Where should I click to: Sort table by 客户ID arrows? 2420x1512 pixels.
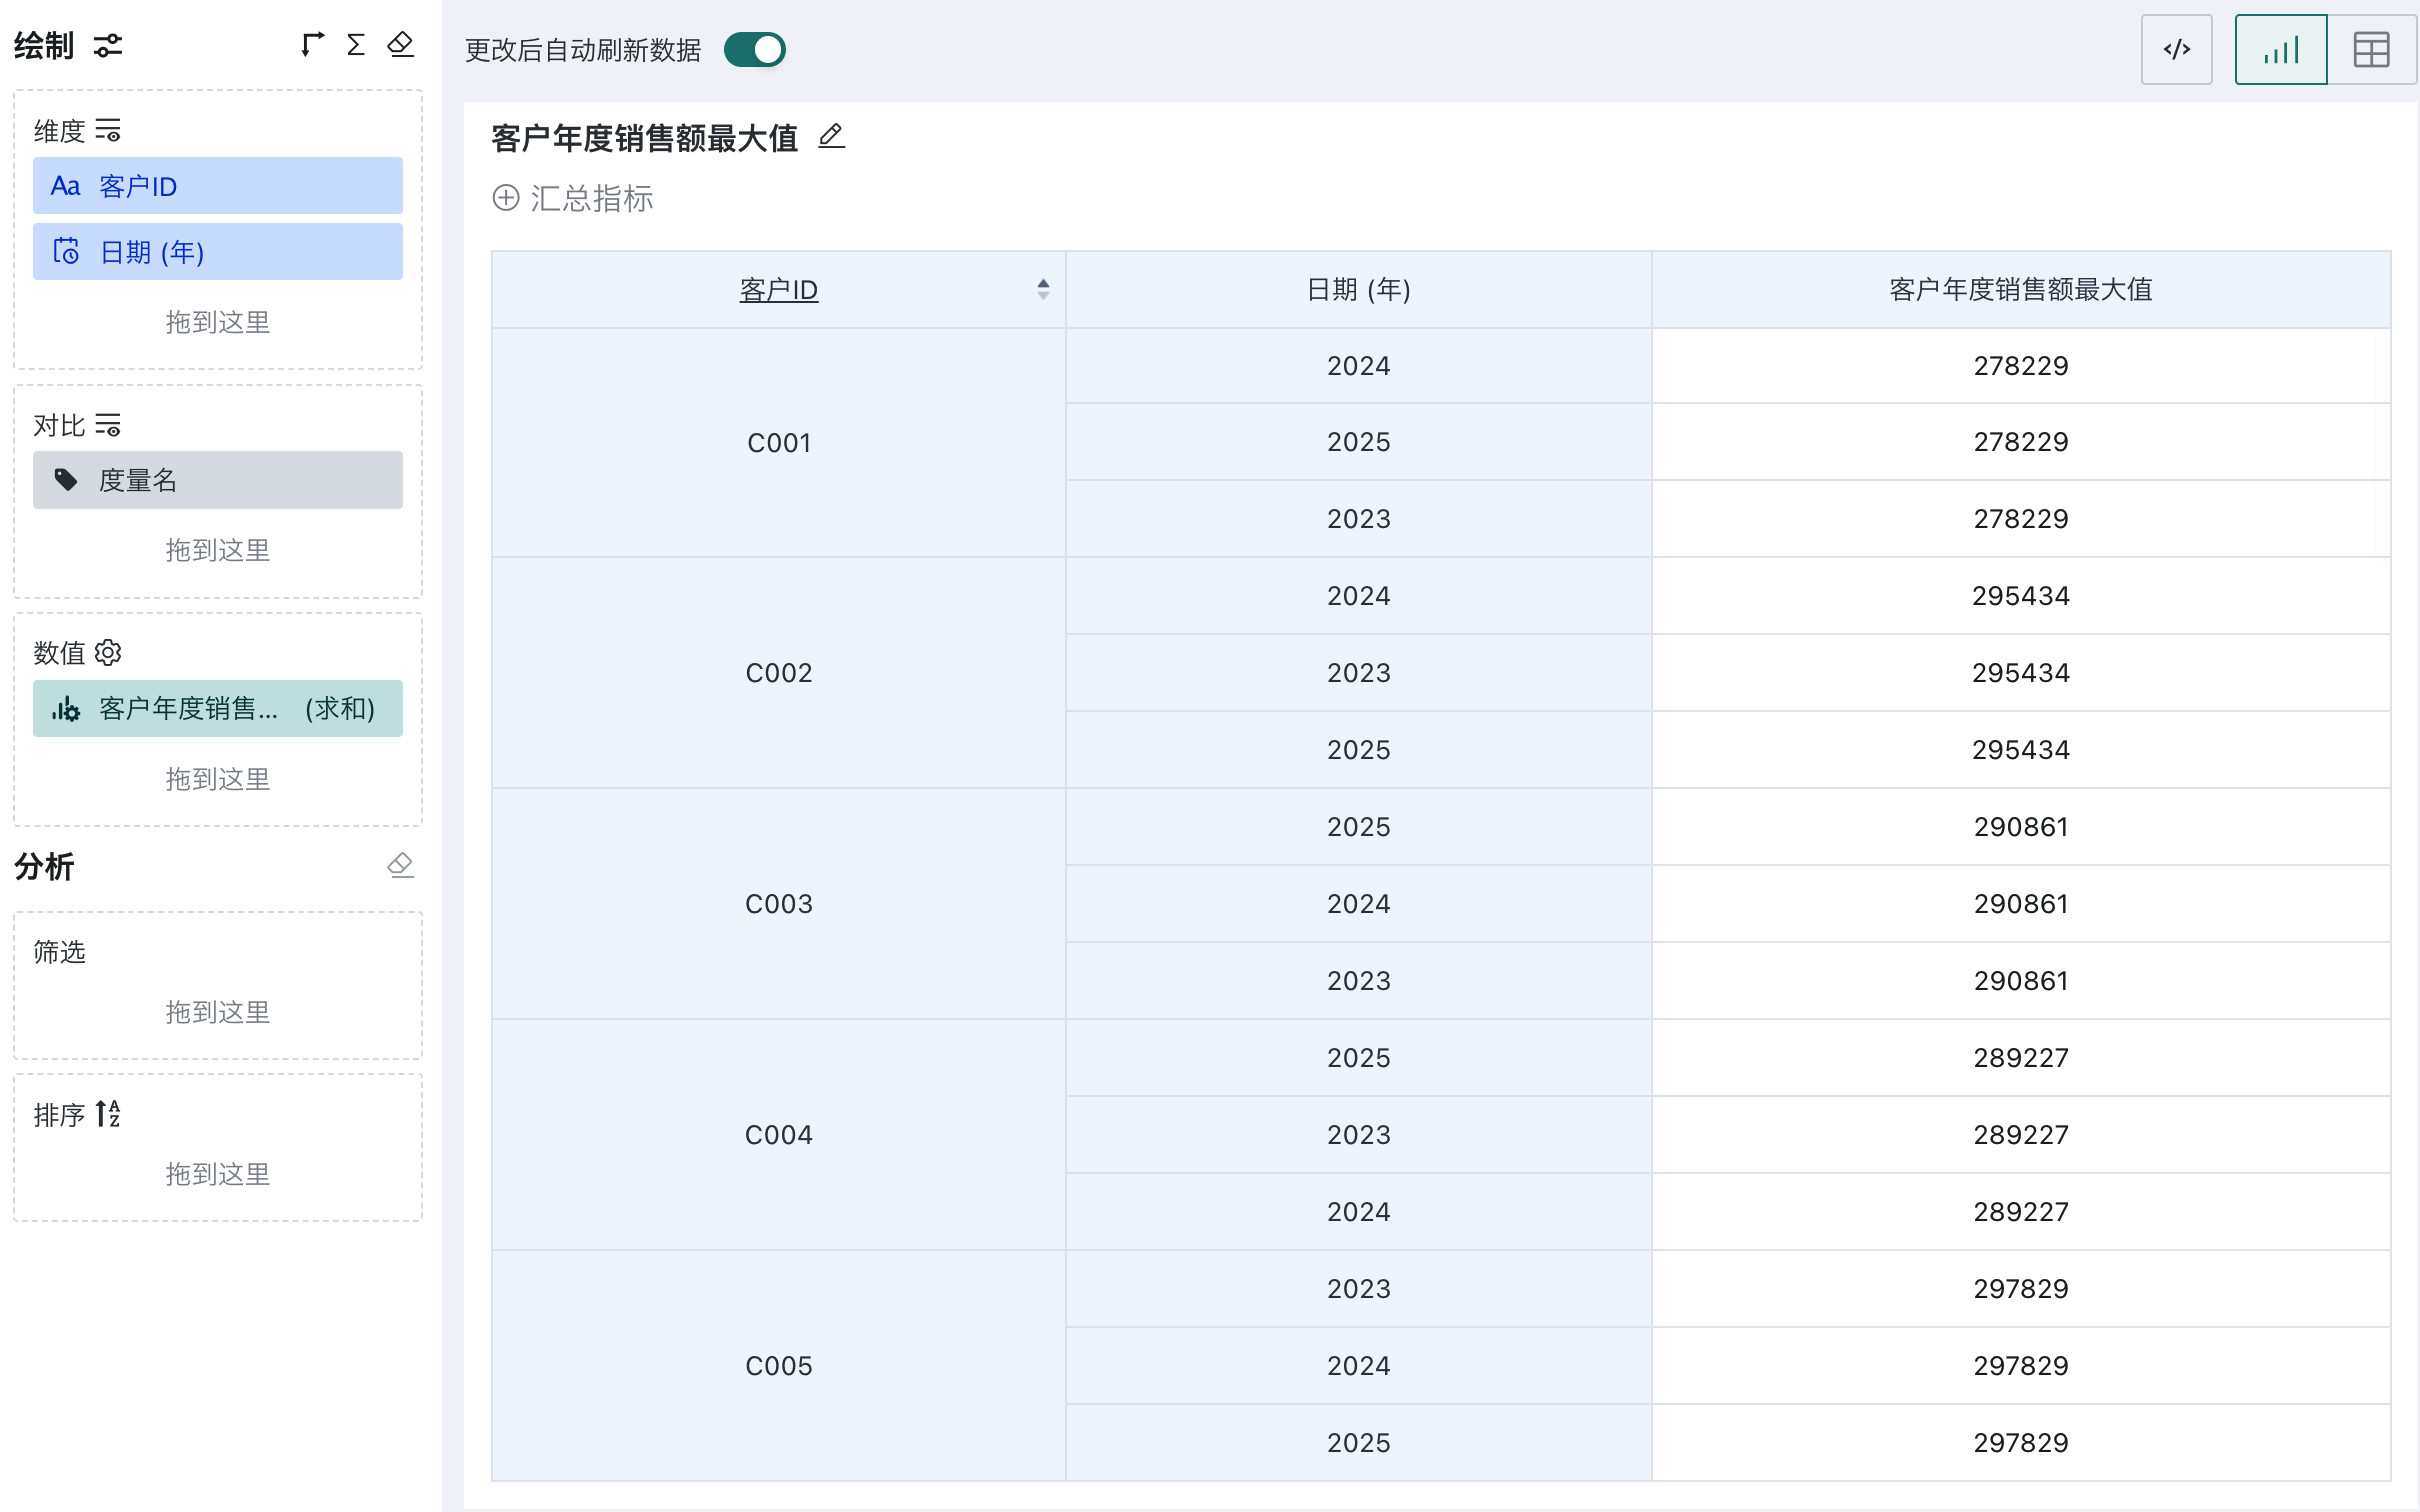coord(1043,289)
